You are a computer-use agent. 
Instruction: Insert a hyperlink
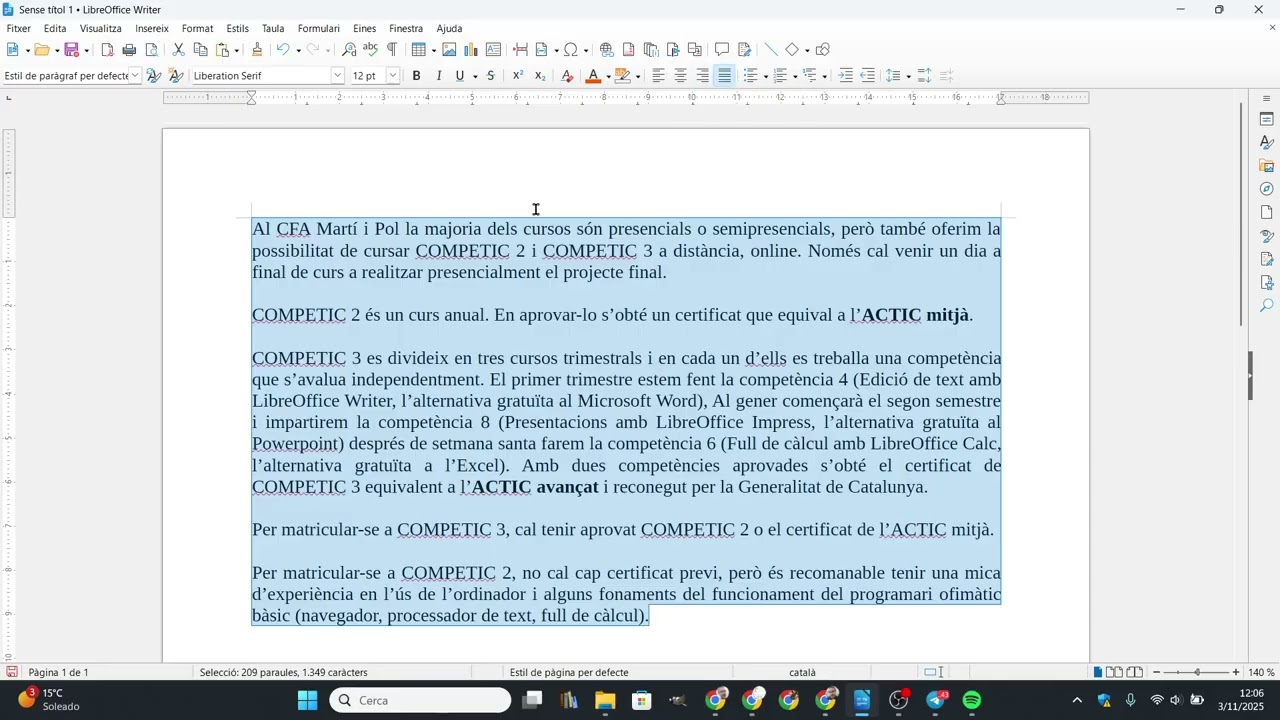pos(606,50)
